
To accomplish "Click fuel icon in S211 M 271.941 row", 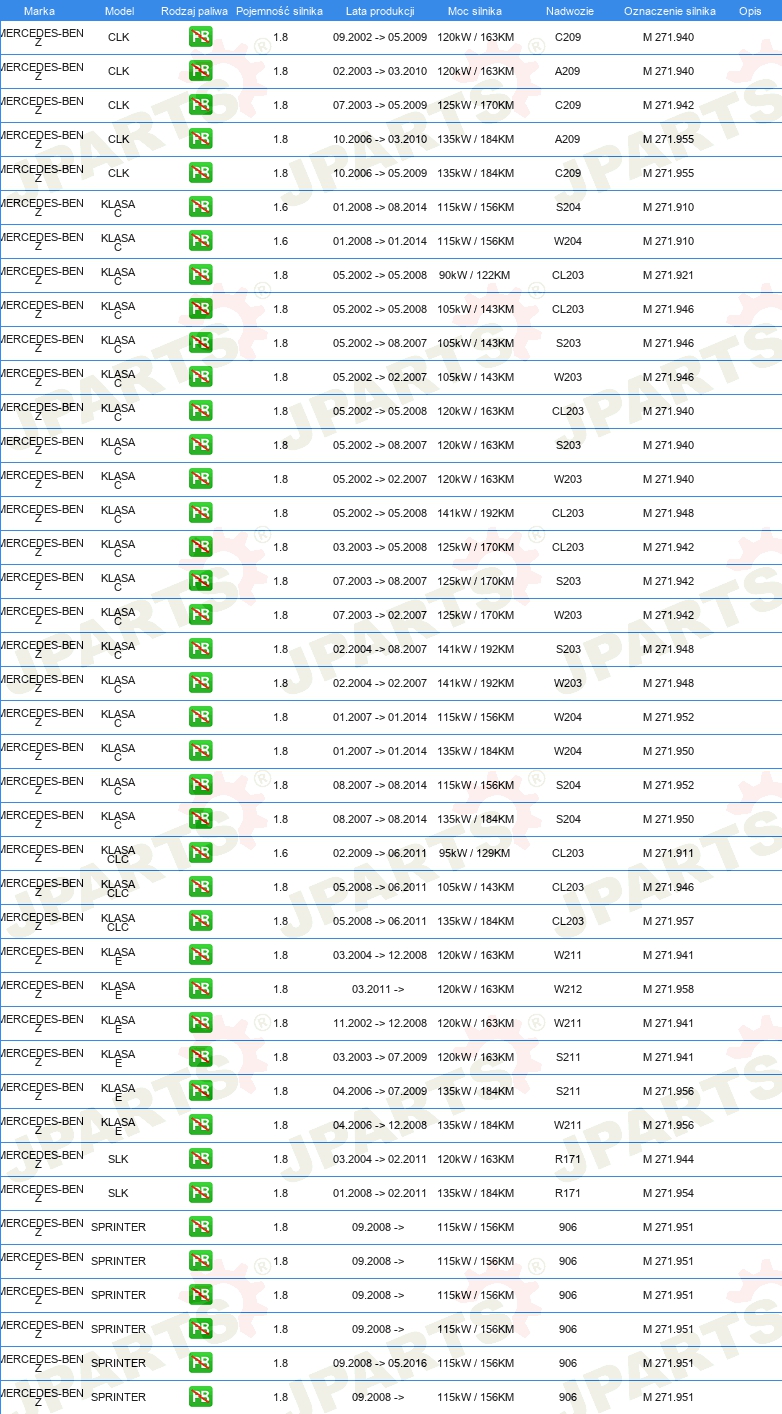I will [x=200, y=1057].
